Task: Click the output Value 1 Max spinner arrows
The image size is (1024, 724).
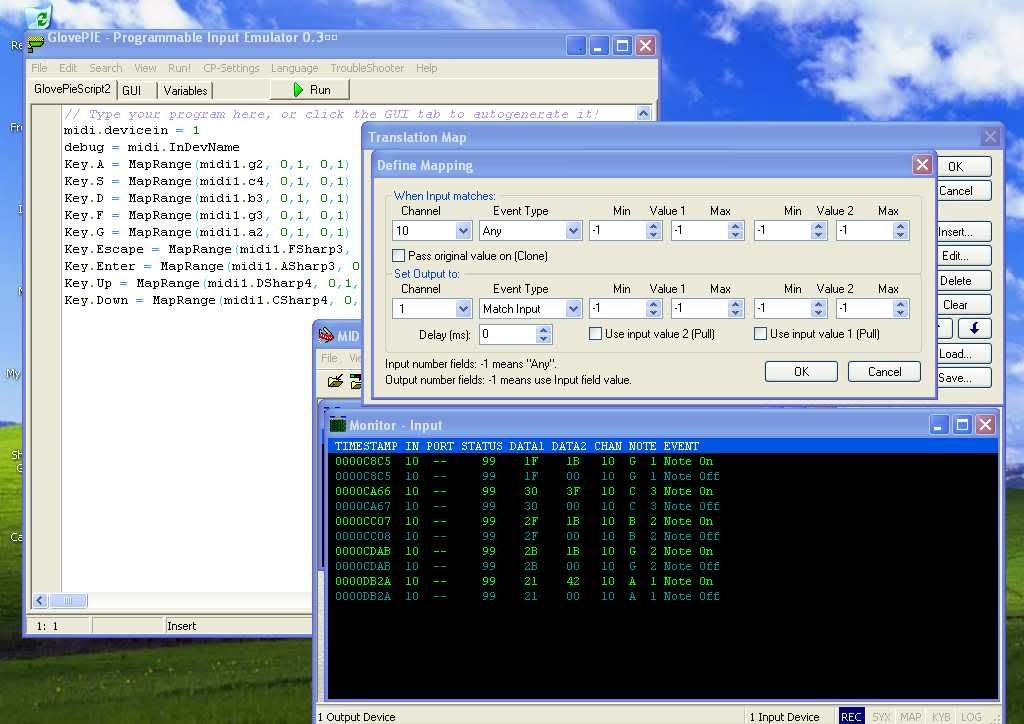Action: pos(735,308)
